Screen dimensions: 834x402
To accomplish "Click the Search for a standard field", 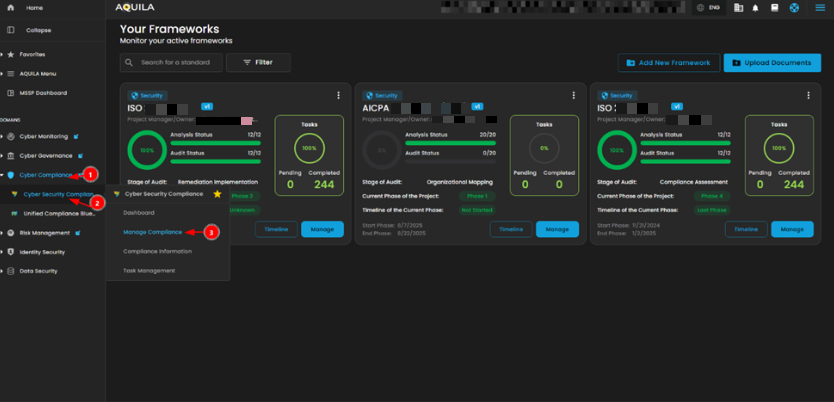I will [x=170, y=63].
